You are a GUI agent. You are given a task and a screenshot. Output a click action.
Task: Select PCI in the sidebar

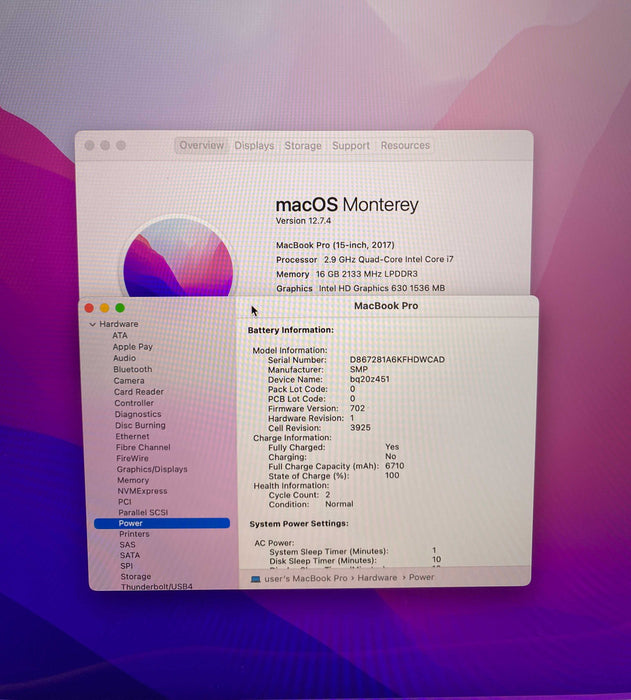tap(125, 502)
